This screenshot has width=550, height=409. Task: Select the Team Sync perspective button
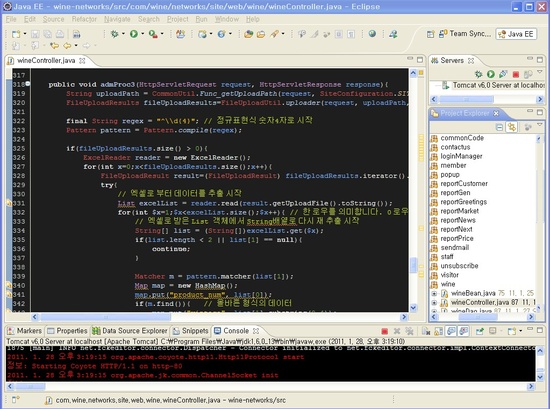(x=465, y=34)
